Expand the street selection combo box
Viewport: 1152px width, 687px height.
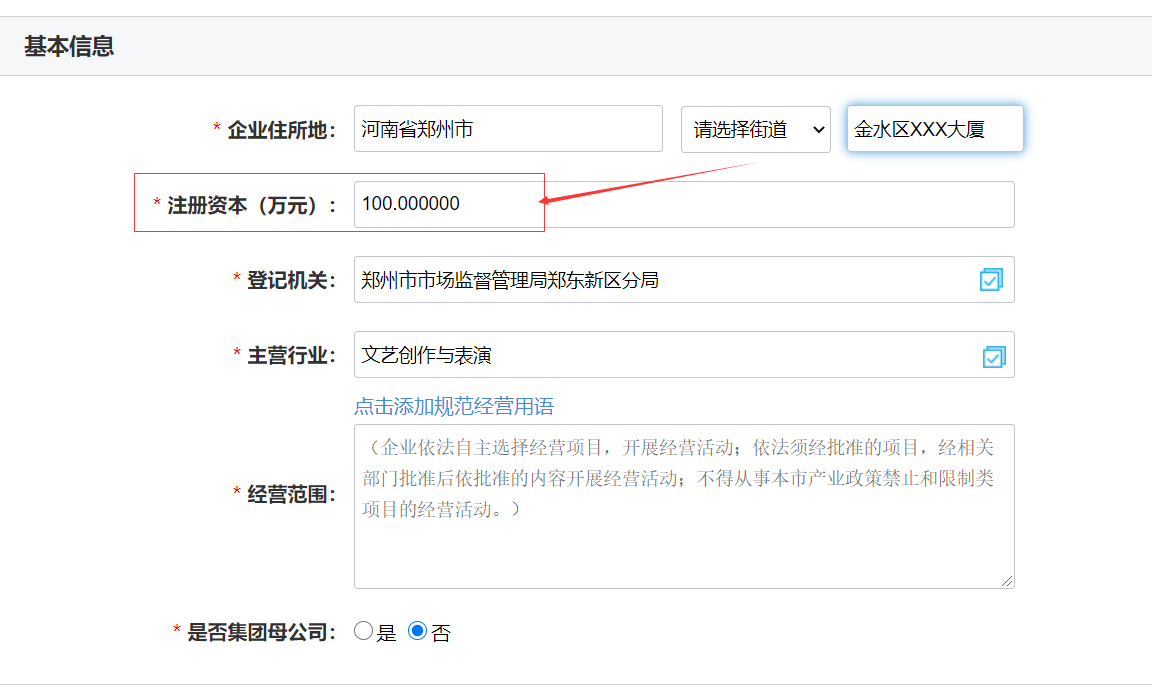click(x=756, y=129)
